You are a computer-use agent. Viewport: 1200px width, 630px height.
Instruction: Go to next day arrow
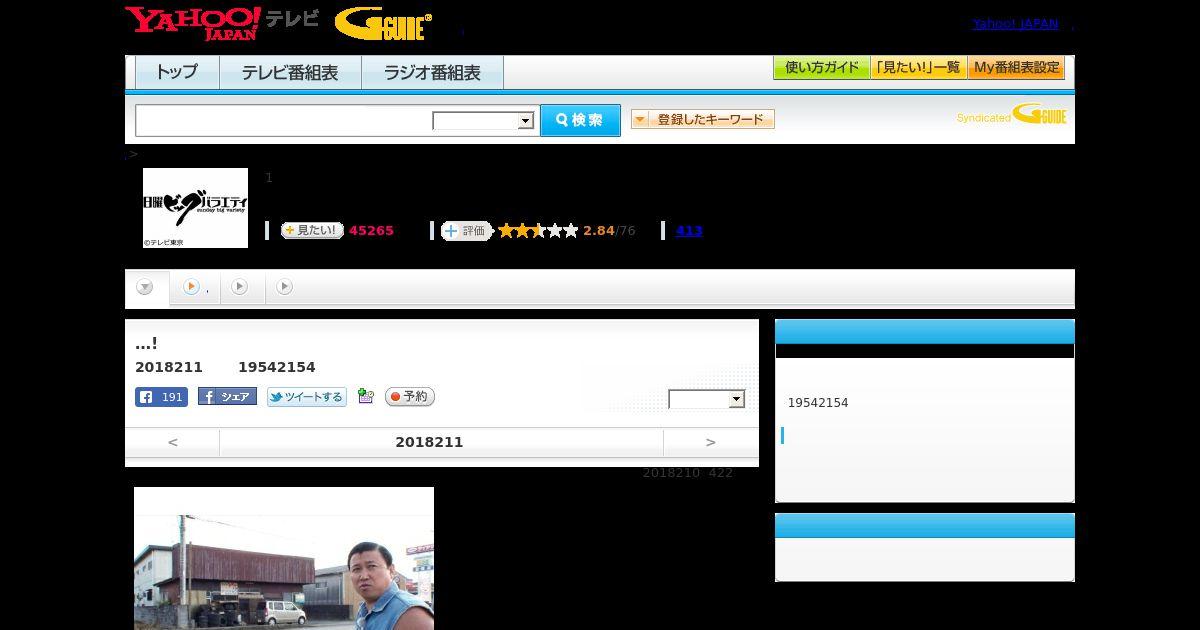[x=711, y=442]
